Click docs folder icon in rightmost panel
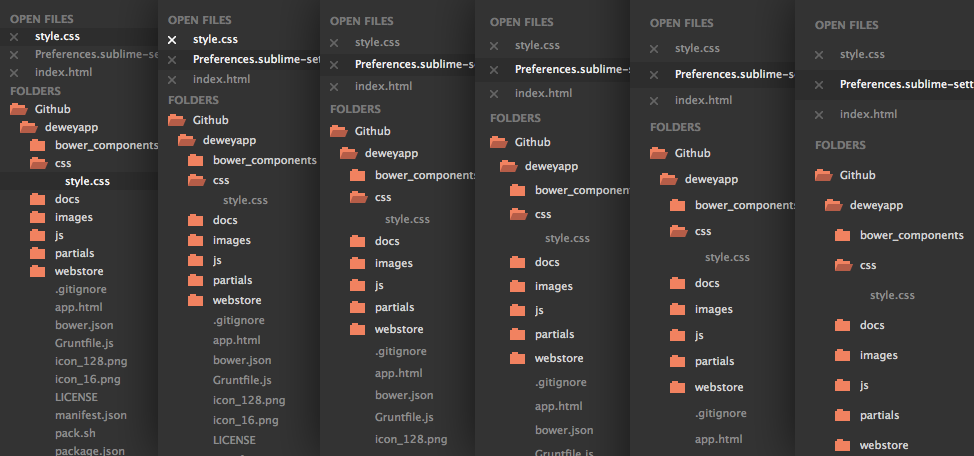The height and width of the screenshot is (456, 974). 843,326
